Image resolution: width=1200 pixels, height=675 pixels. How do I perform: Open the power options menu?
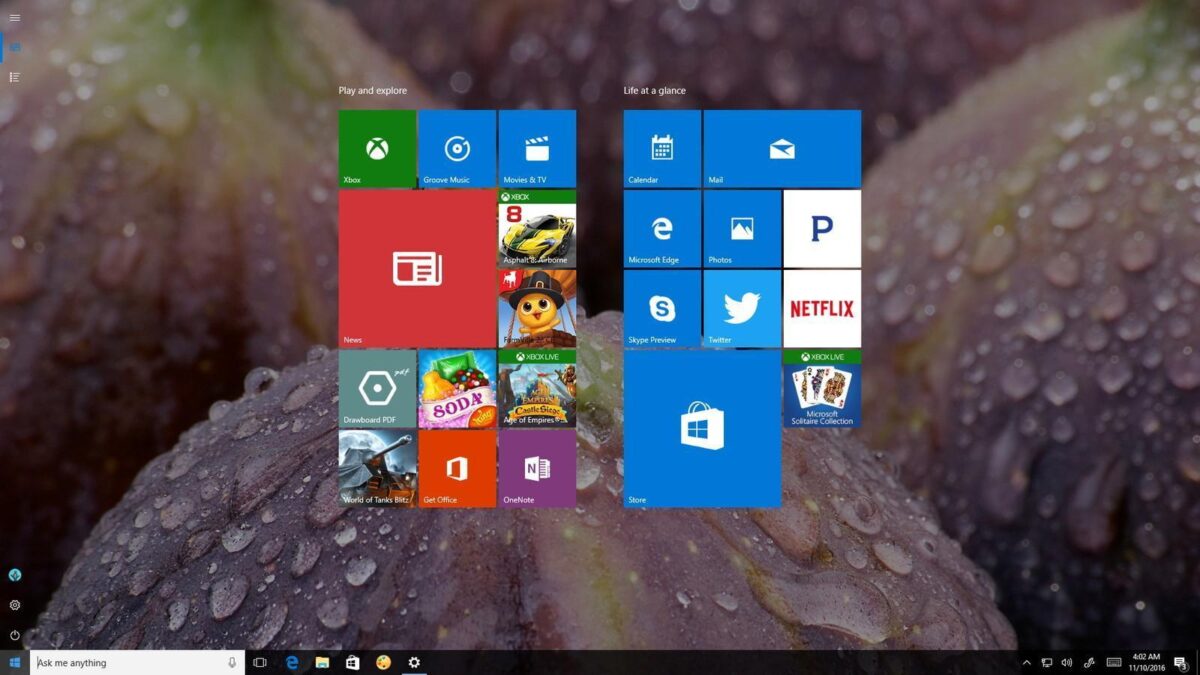[x=14, y=633]
